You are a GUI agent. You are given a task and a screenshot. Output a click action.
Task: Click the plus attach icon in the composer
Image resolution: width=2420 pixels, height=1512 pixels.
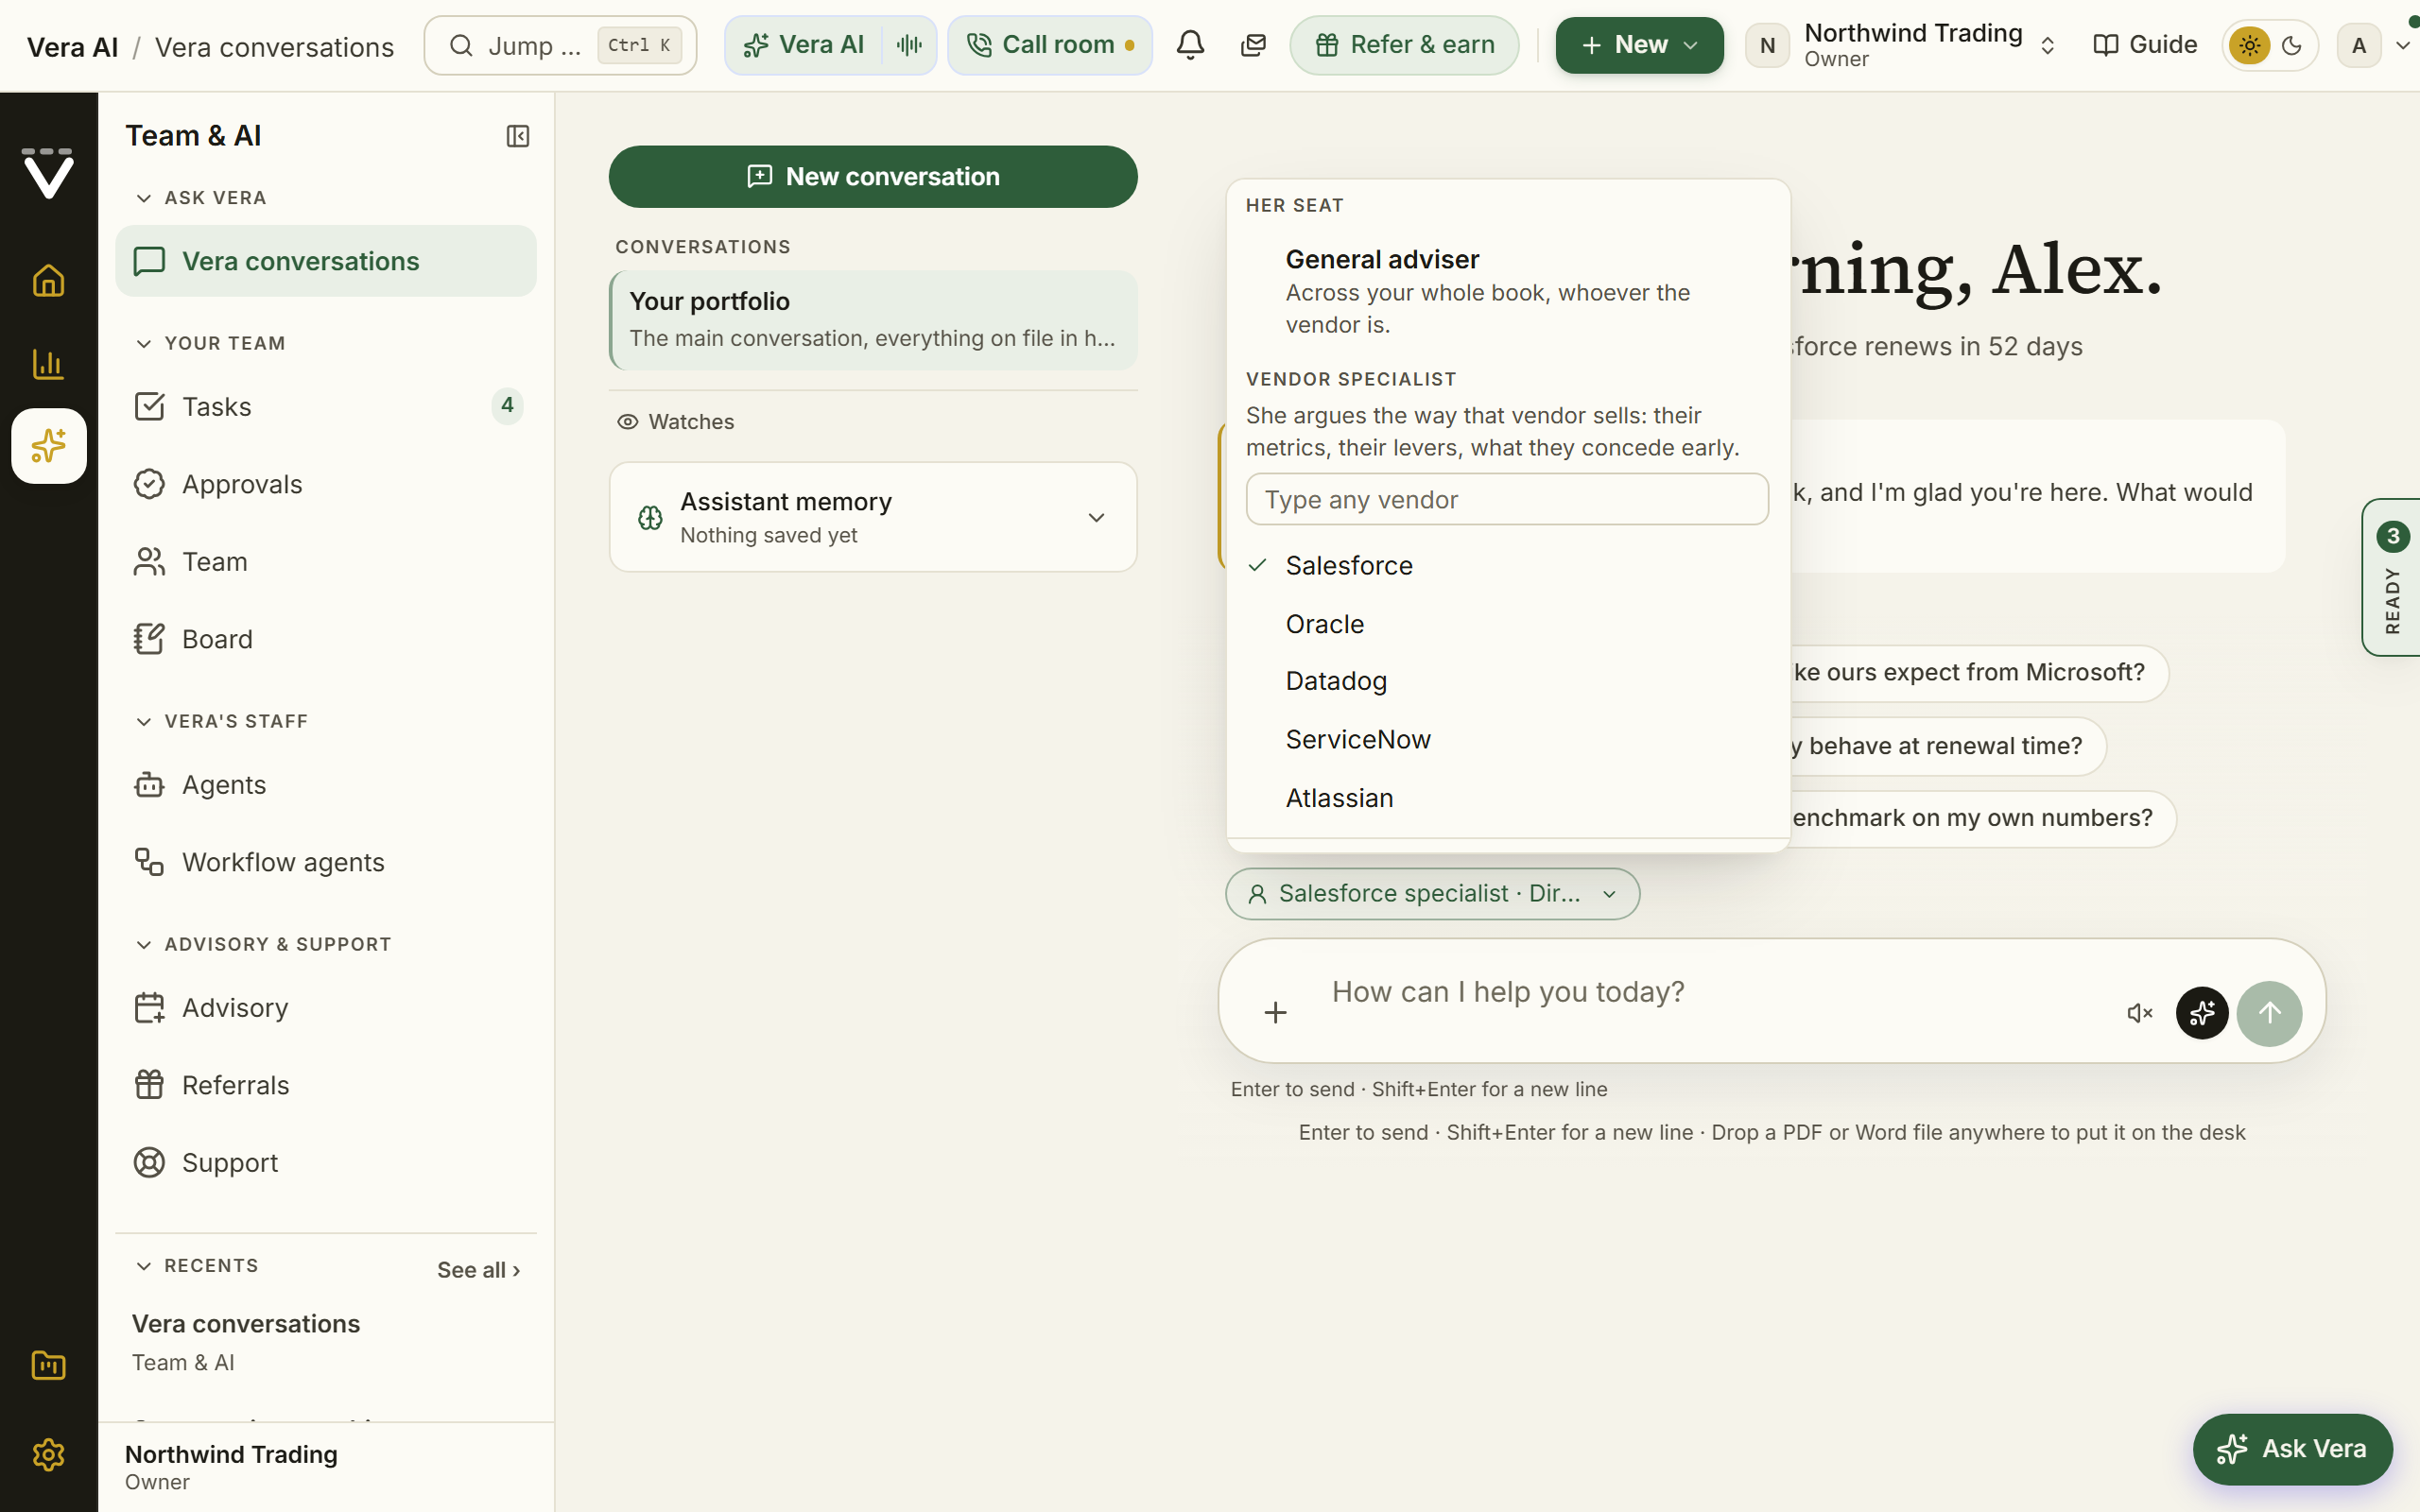point(1275,1013)
